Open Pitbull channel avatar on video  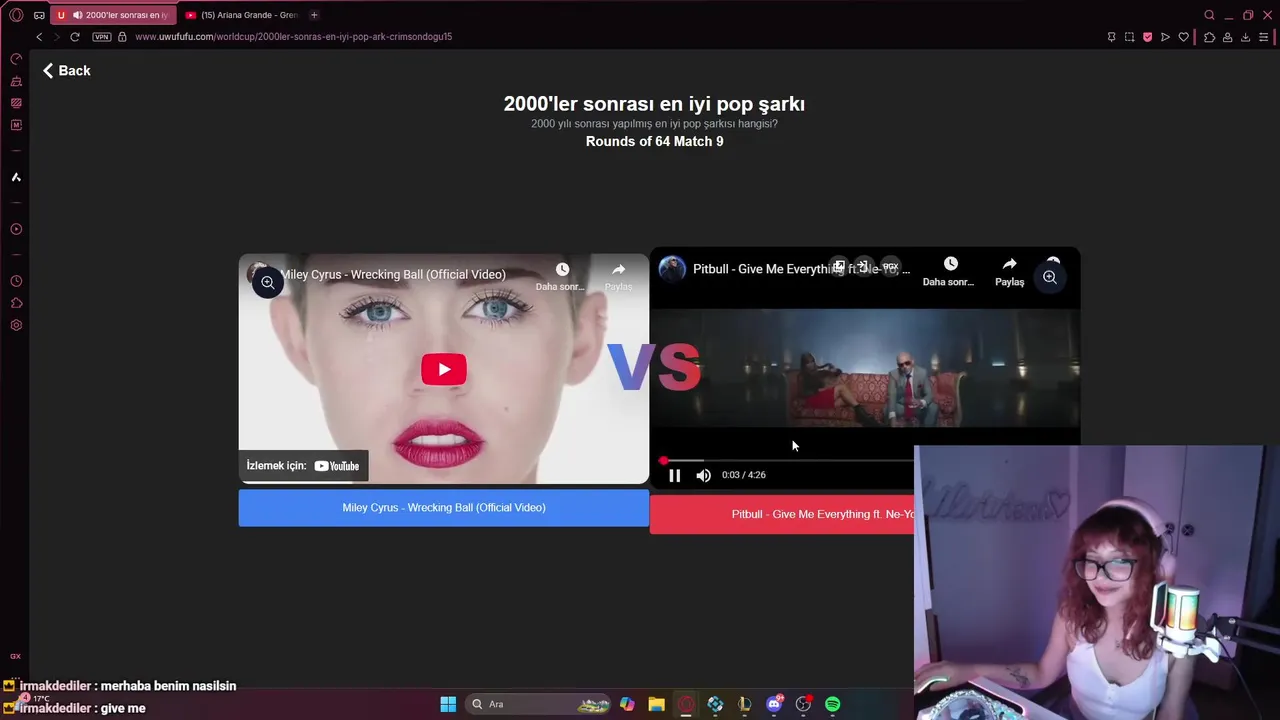coord(672,269)
